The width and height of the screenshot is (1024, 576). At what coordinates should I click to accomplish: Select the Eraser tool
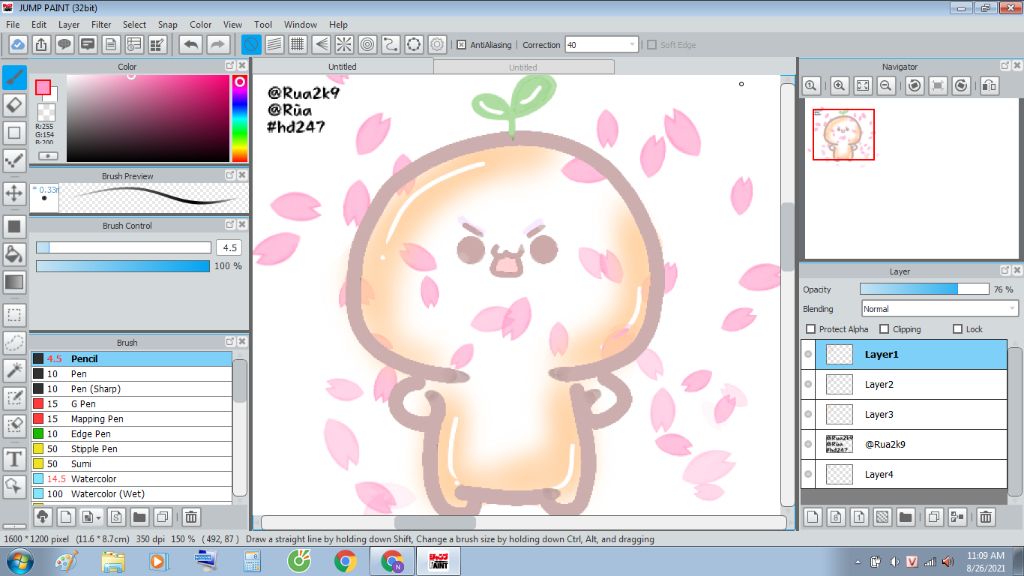[x=14, y=105]
